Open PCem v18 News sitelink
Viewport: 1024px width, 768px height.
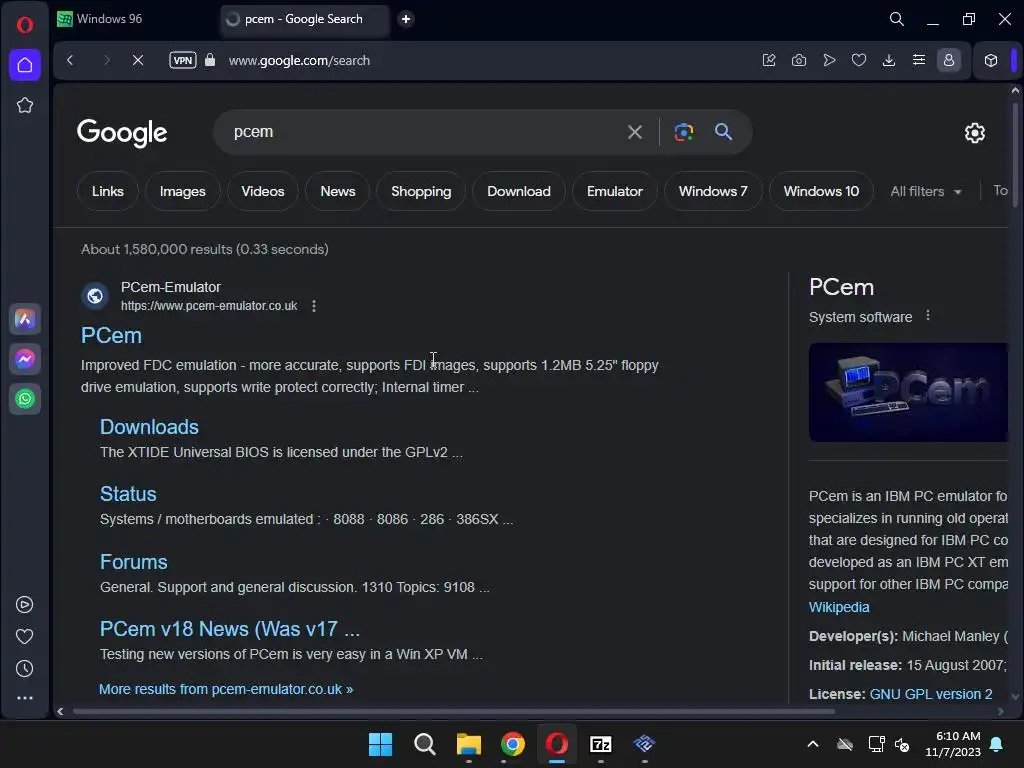point(229,628)
